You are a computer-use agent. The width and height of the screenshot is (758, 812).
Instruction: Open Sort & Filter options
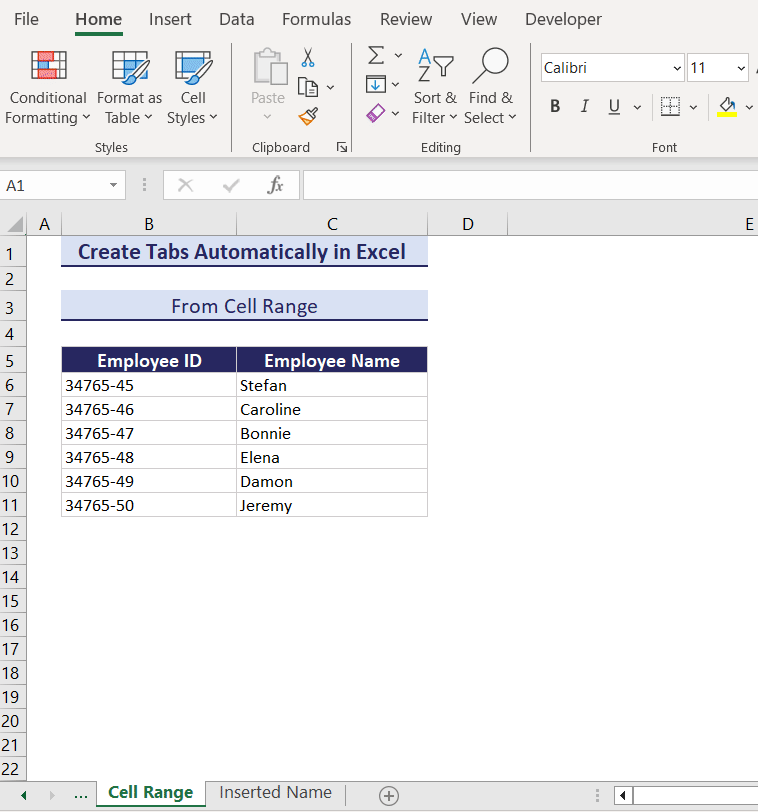pyautogui.click(x=435, y=88)
